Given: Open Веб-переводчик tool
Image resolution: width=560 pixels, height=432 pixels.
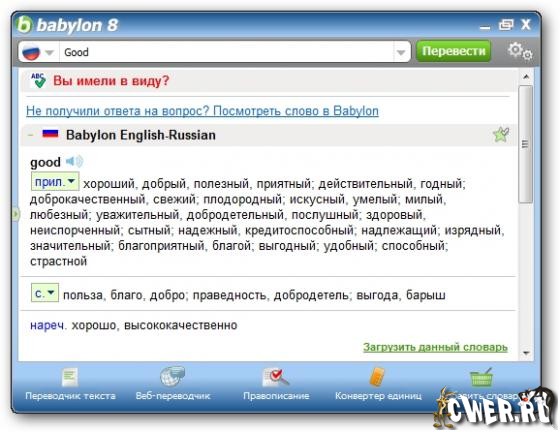Looking at the screenshot, I should pyautogui.click(x=172, y=384).
